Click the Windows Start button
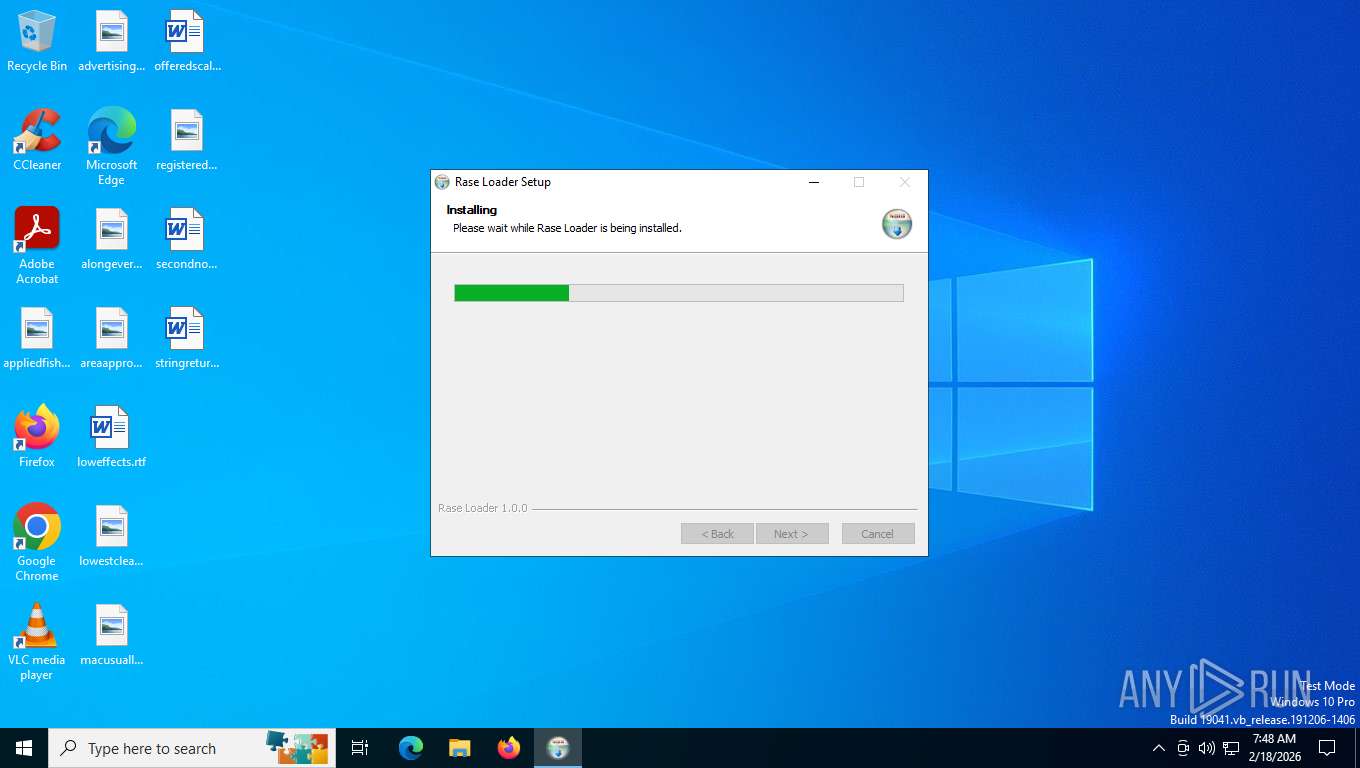The height and width of the screenshot is (768, 1360). pyautogui.click(x=24, y=748)
